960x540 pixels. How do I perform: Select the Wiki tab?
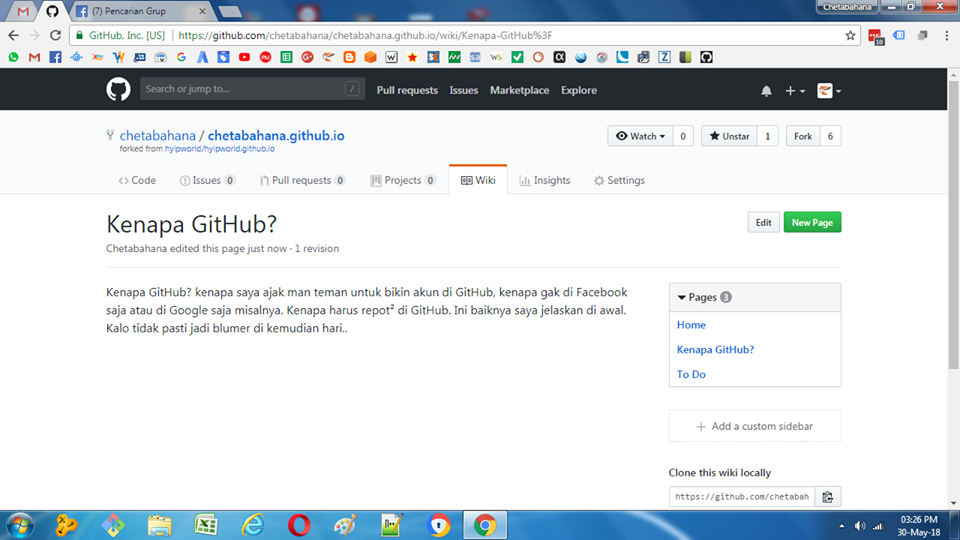pyautogui.click(x=478, y=179)
